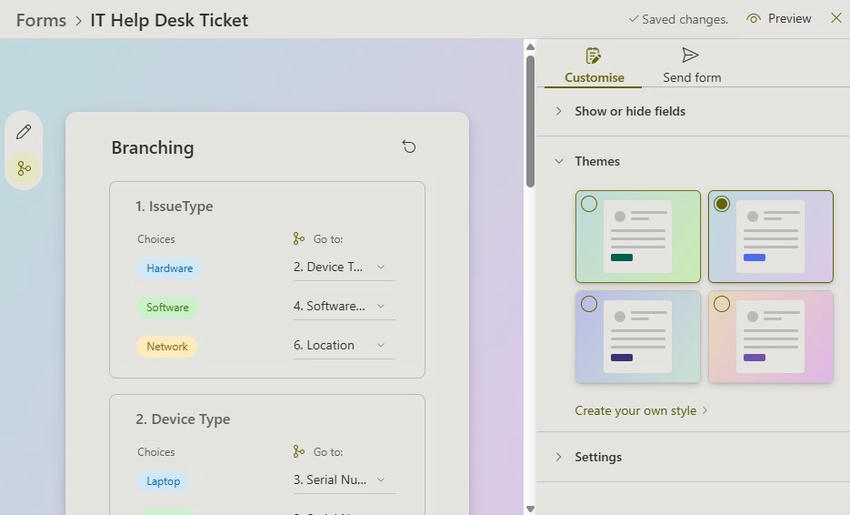Switch to the Send form tab
The image size is (850, 515).
click(692, 66)
